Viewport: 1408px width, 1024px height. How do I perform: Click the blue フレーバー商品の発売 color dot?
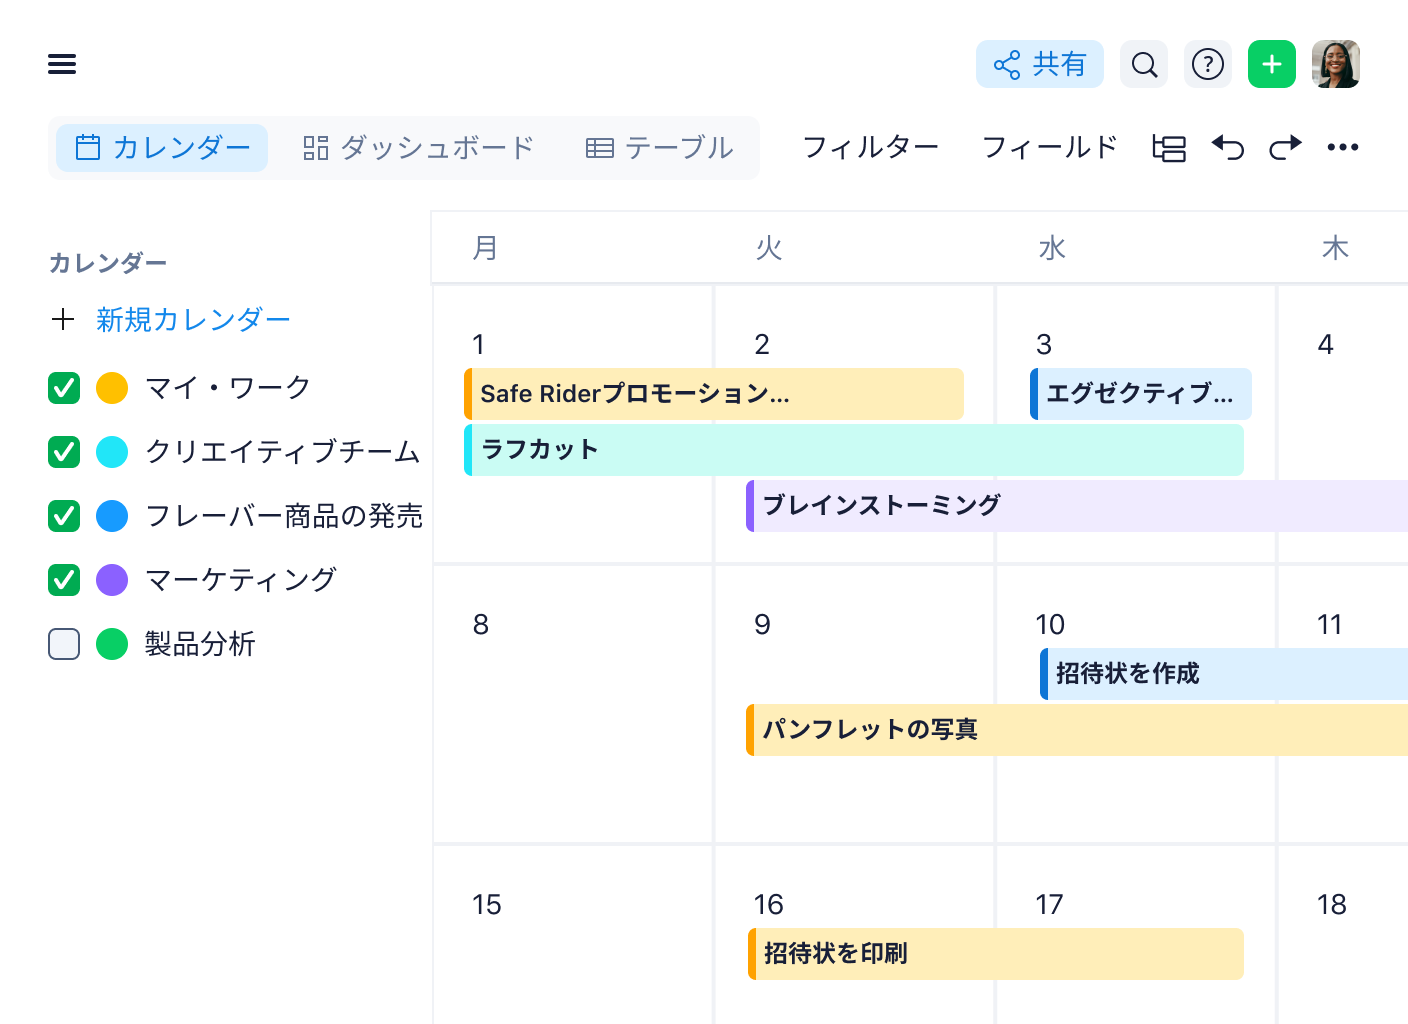112,516
